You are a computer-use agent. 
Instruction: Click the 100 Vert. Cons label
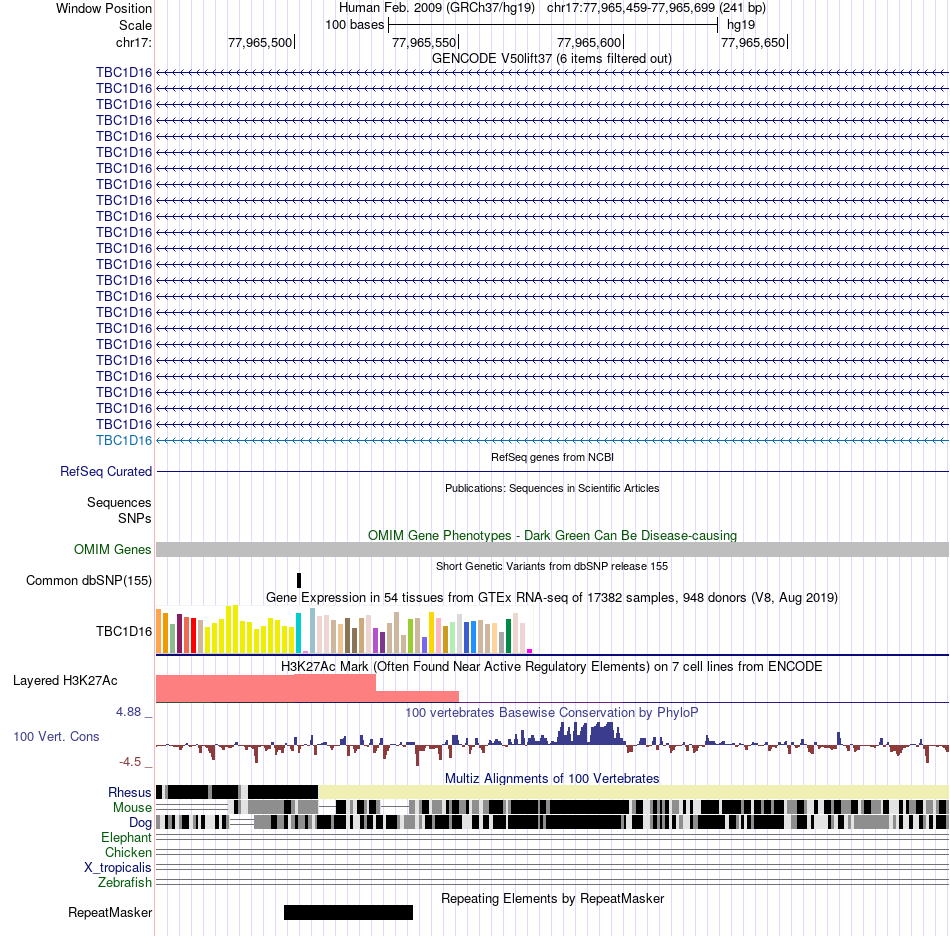56,737
